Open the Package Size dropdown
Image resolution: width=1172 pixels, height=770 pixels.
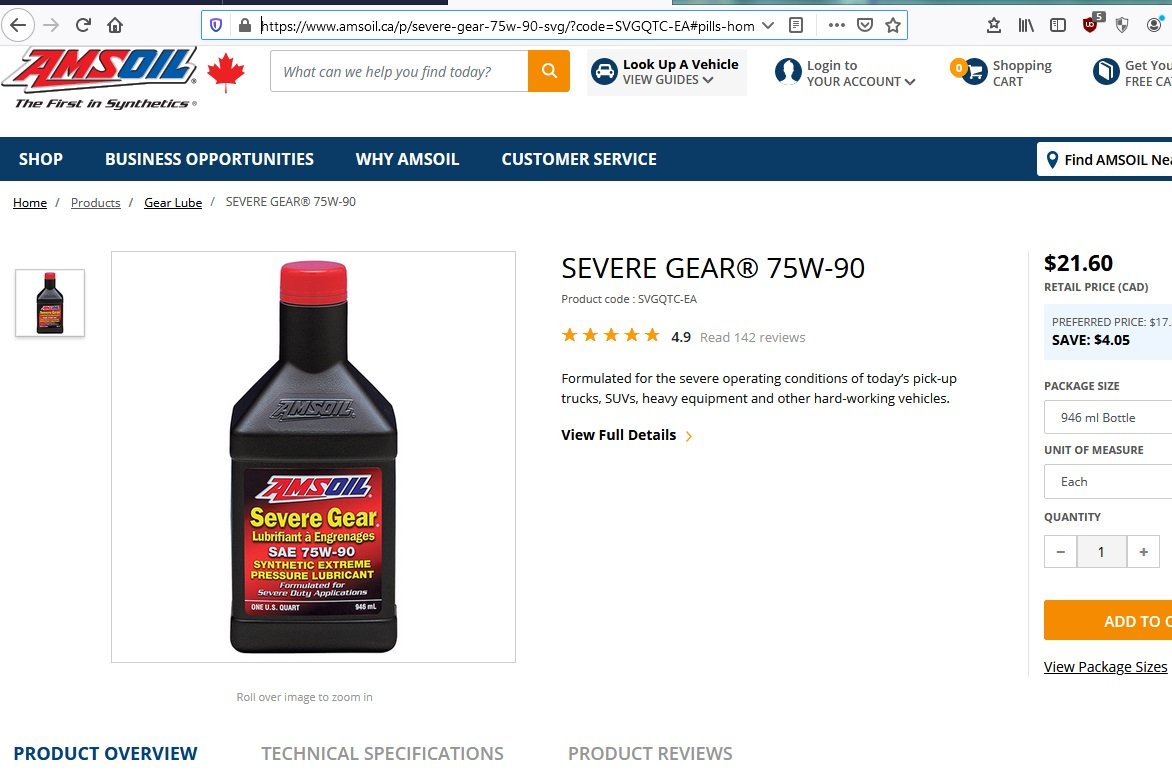click(1108, 417)
